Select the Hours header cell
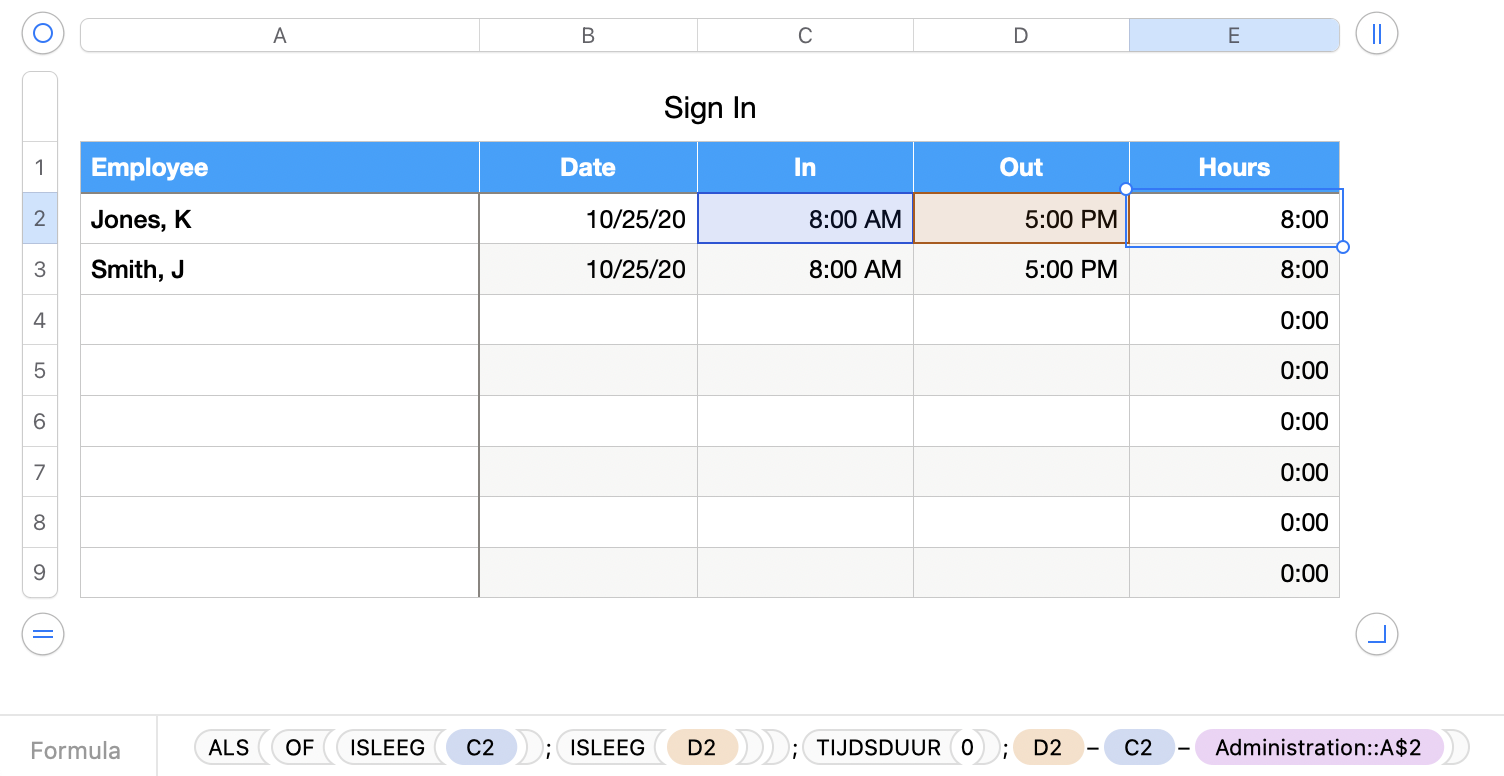1504x776 pixels. 1233,167
